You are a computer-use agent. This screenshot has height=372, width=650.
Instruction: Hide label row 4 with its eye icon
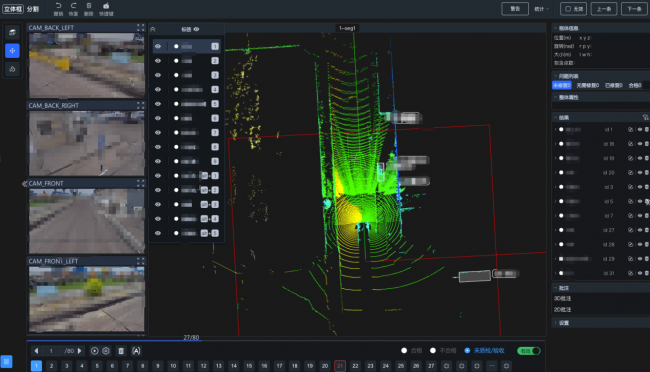[158, 90]
